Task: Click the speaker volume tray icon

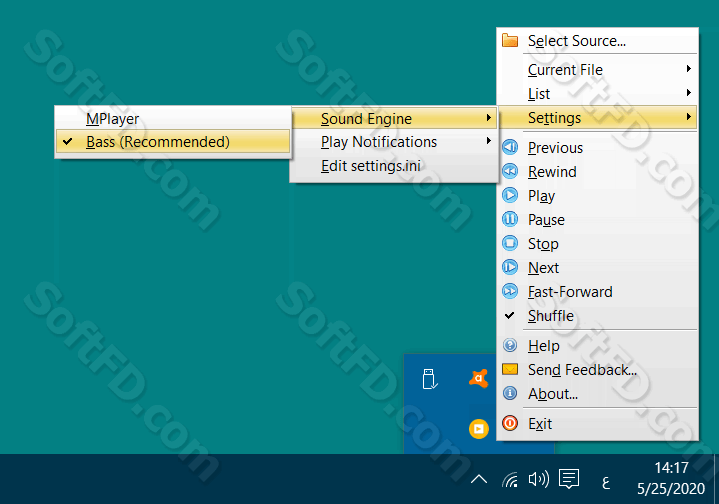Action: click(x=538, y=480)
